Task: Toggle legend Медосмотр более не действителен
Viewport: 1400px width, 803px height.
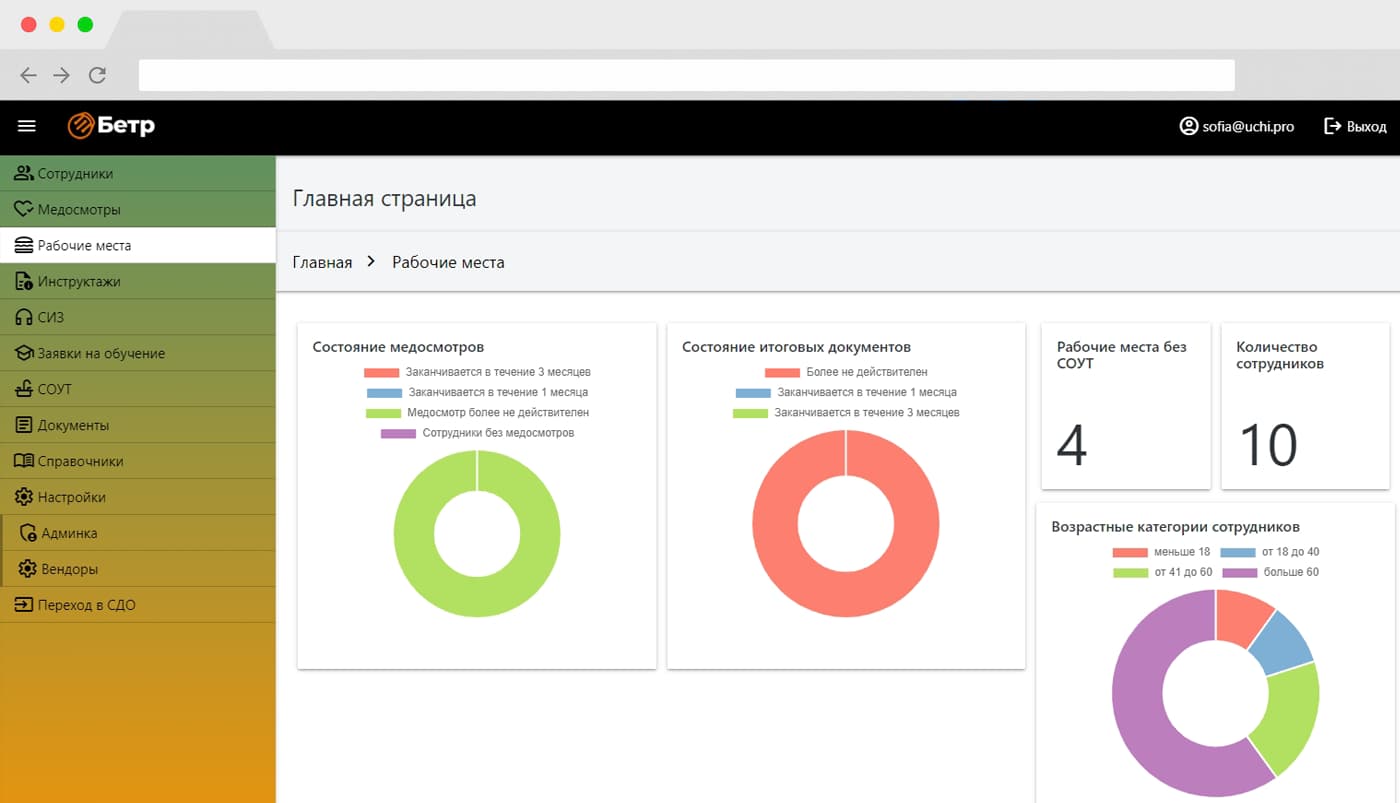Action: click(477, 412)
